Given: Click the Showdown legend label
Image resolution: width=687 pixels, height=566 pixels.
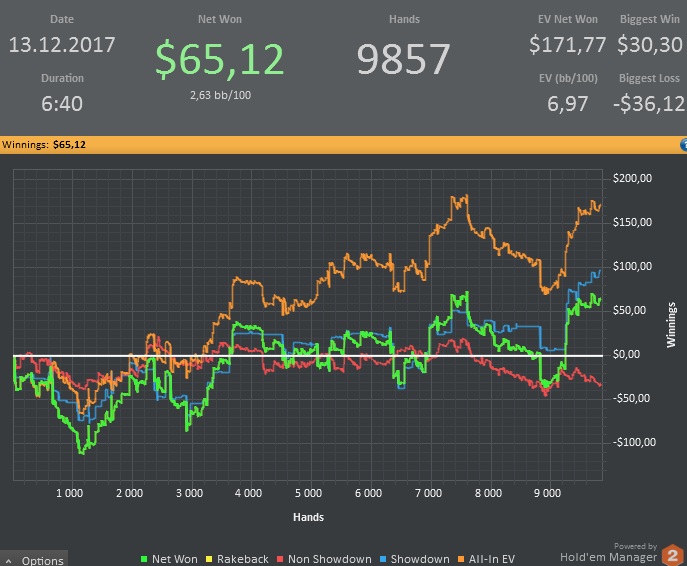Looking at the screenshot, I should pyautogui.click(x=420, y=559).
